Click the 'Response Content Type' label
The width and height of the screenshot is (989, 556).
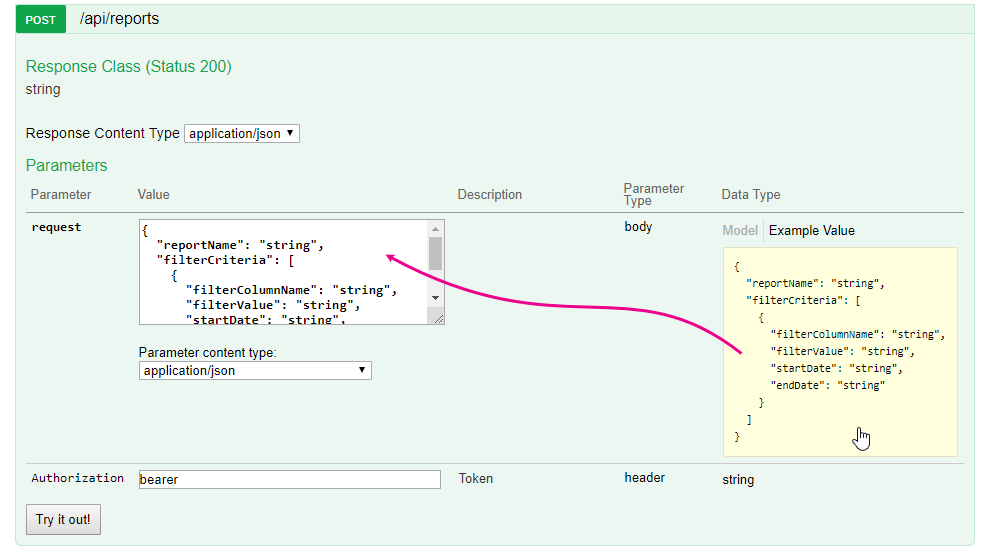click(x=103, y=134)
